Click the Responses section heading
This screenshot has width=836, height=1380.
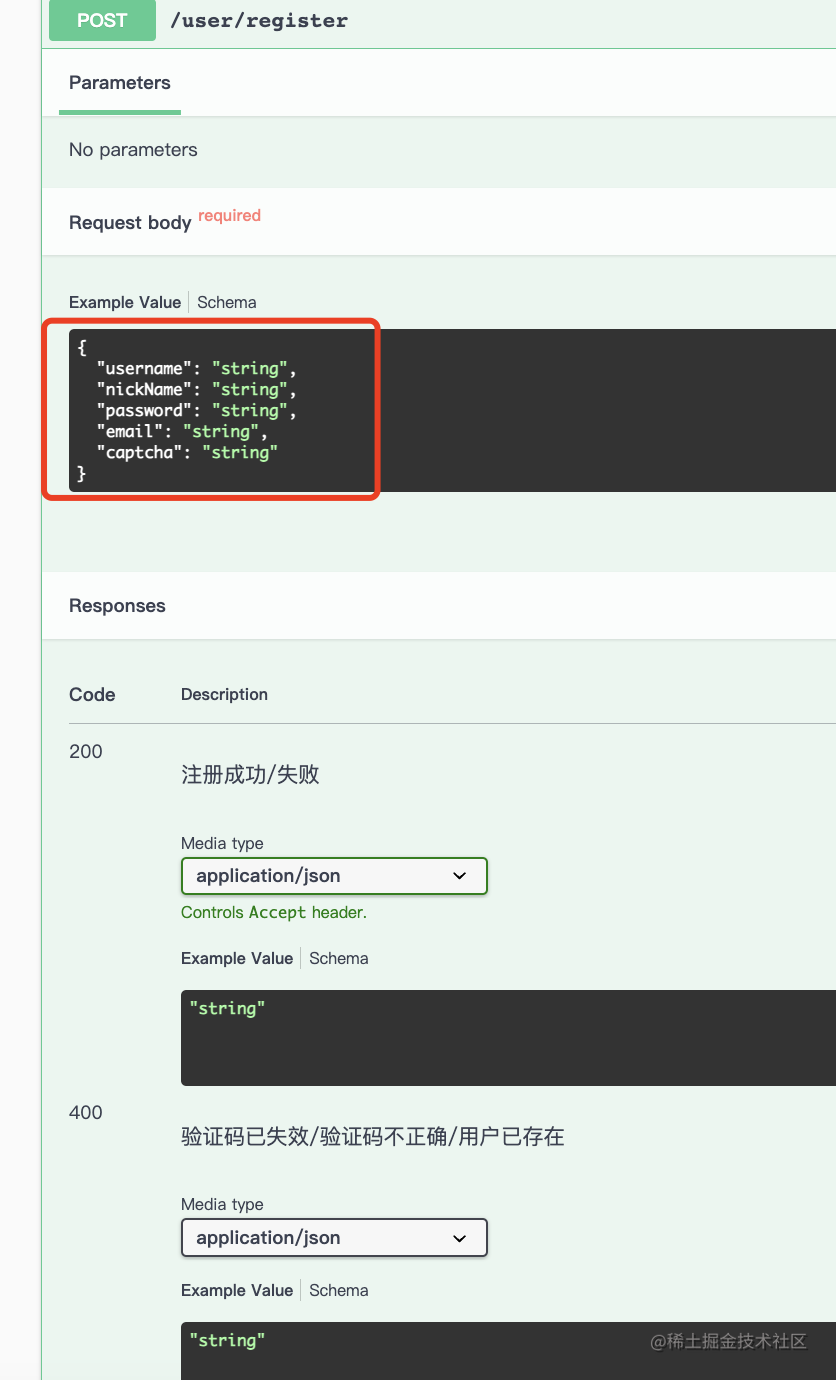point(117,606)
